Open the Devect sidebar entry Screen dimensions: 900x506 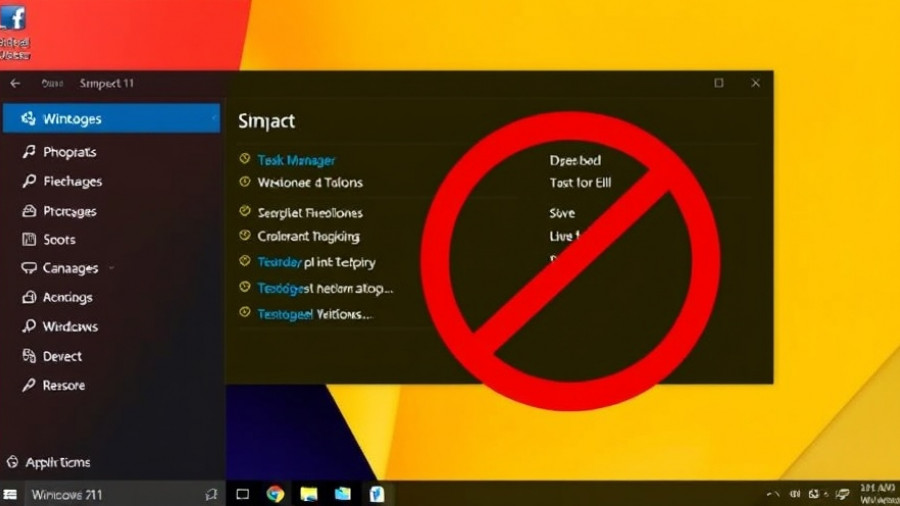(x=62, y=356)
